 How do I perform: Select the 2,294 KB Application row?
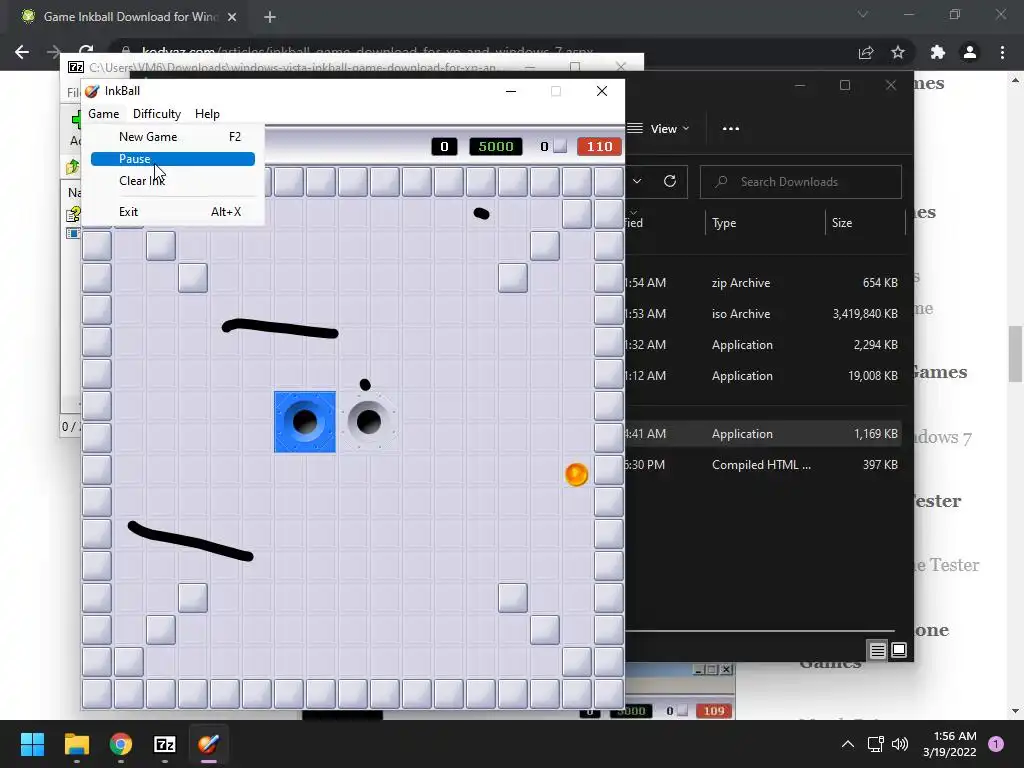(x=763, y=345)
